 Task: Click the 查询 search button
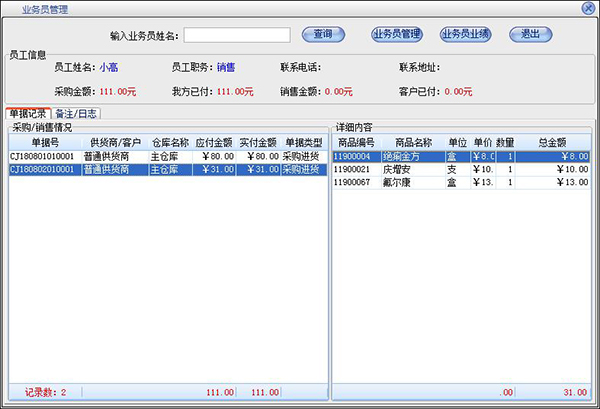(x=322, y=35)
